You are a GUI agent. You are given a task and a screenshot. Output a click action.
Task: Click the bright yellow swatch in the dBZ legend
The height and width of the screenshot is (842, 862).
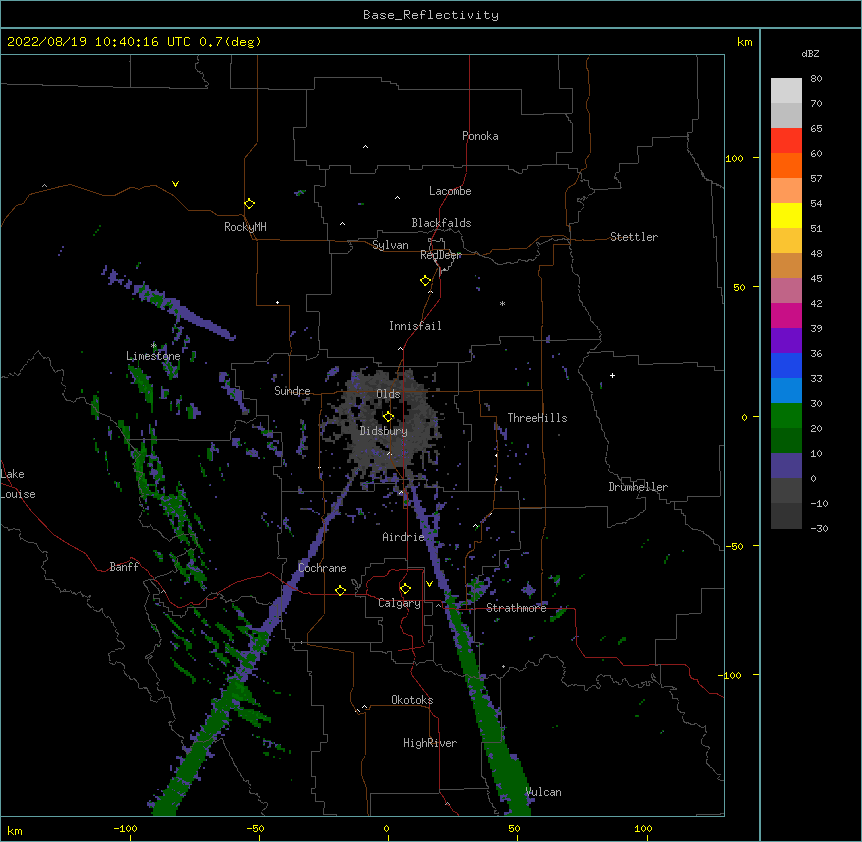pyautogui.click(x=786, y=215)
